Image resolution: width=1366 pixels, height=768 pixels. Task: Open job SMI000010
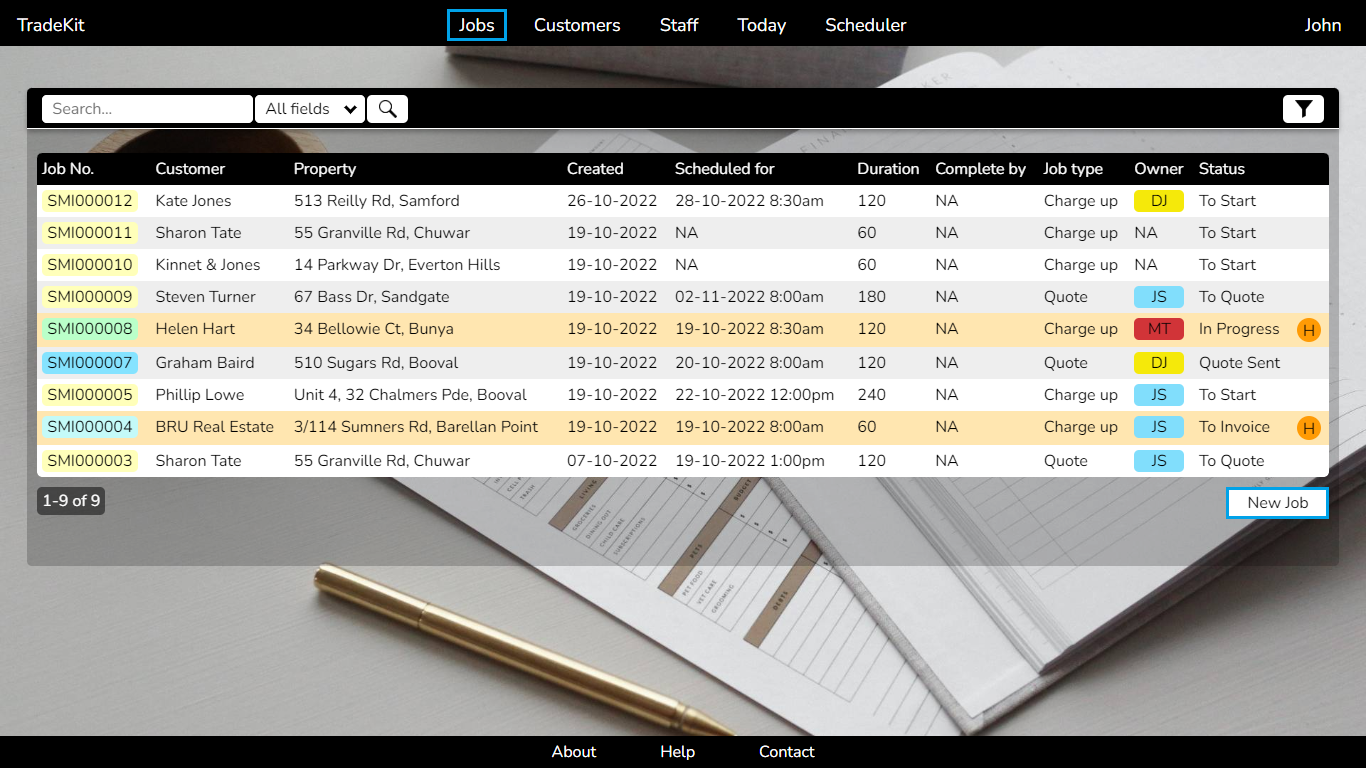(x=90, y=265)
